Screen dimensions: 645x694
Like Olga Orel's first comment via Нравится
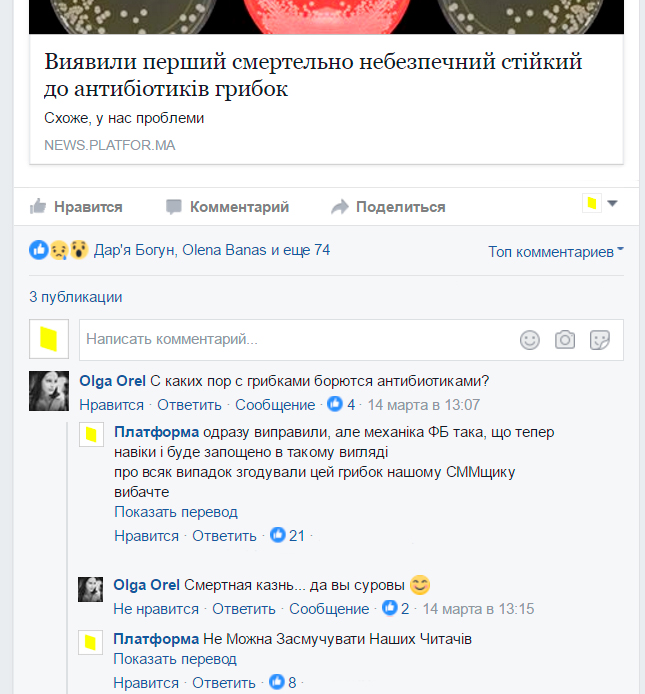[112, 405]
